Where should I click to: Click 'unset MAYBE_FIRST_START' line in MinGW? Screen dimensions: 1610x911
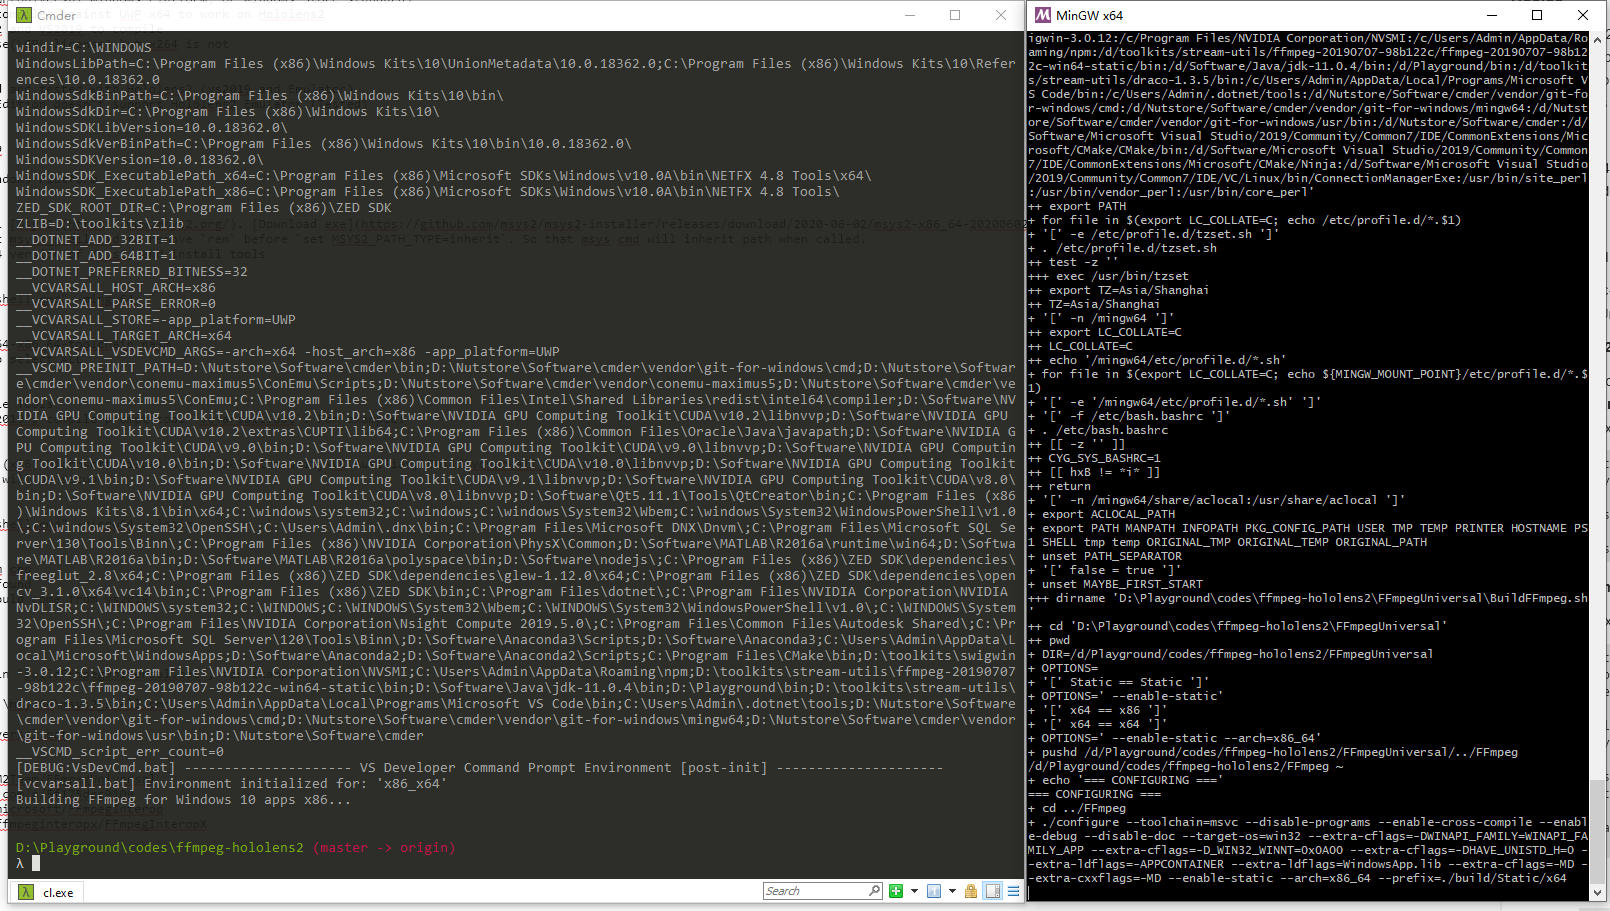point(1115,584)
